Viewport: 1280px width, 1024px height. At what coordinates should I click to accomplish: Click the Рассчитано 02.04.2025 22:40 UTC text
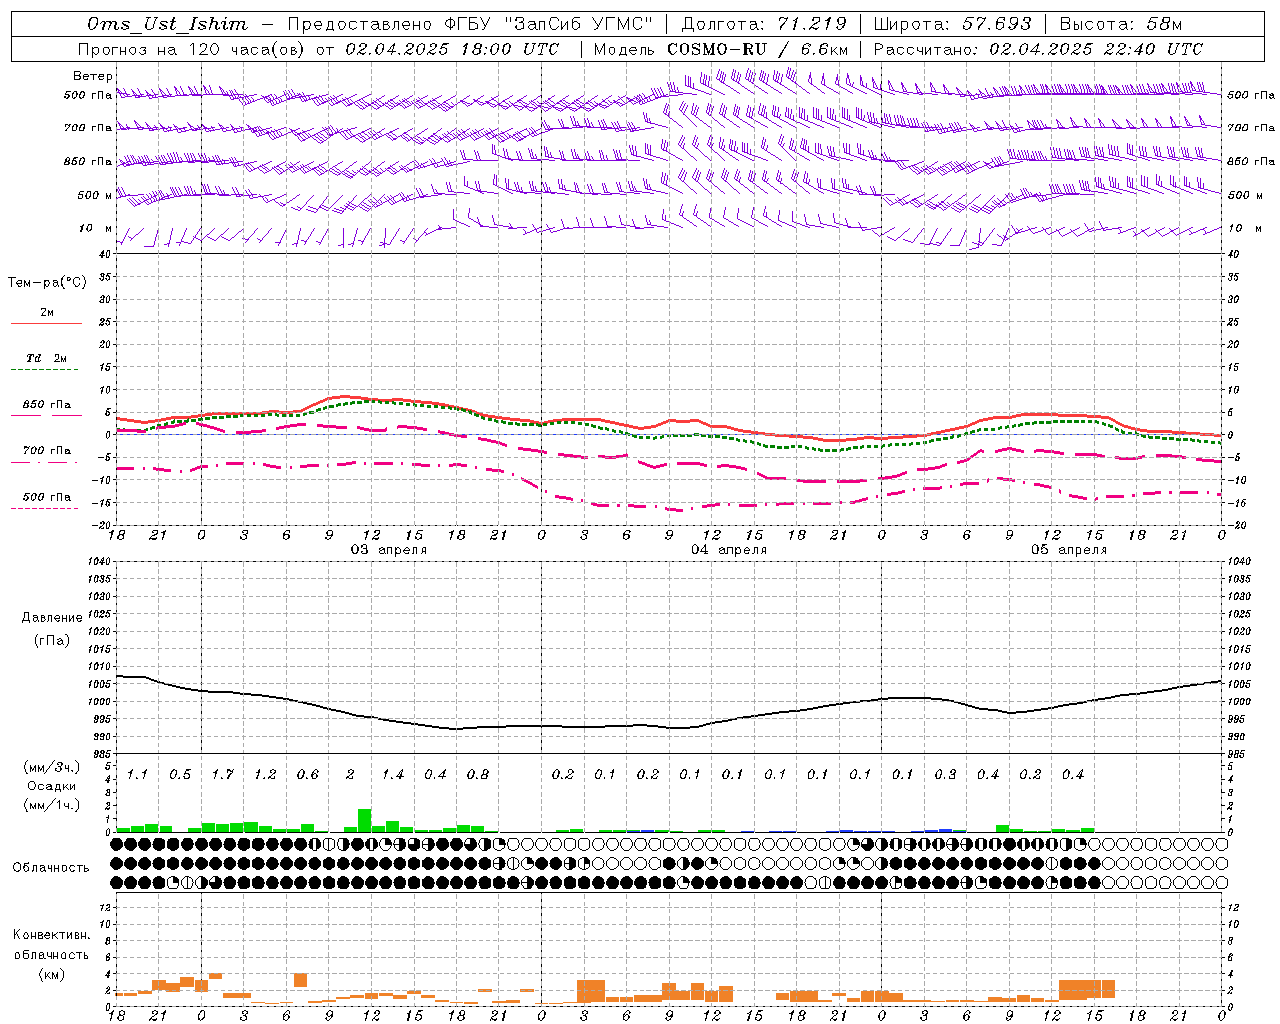click(x=1038, y=49)
